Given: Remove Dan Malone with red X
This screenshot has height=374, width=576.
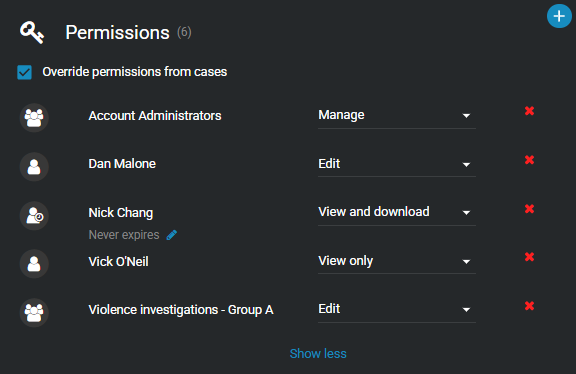Looking at the screenshot, I should 529,159.
